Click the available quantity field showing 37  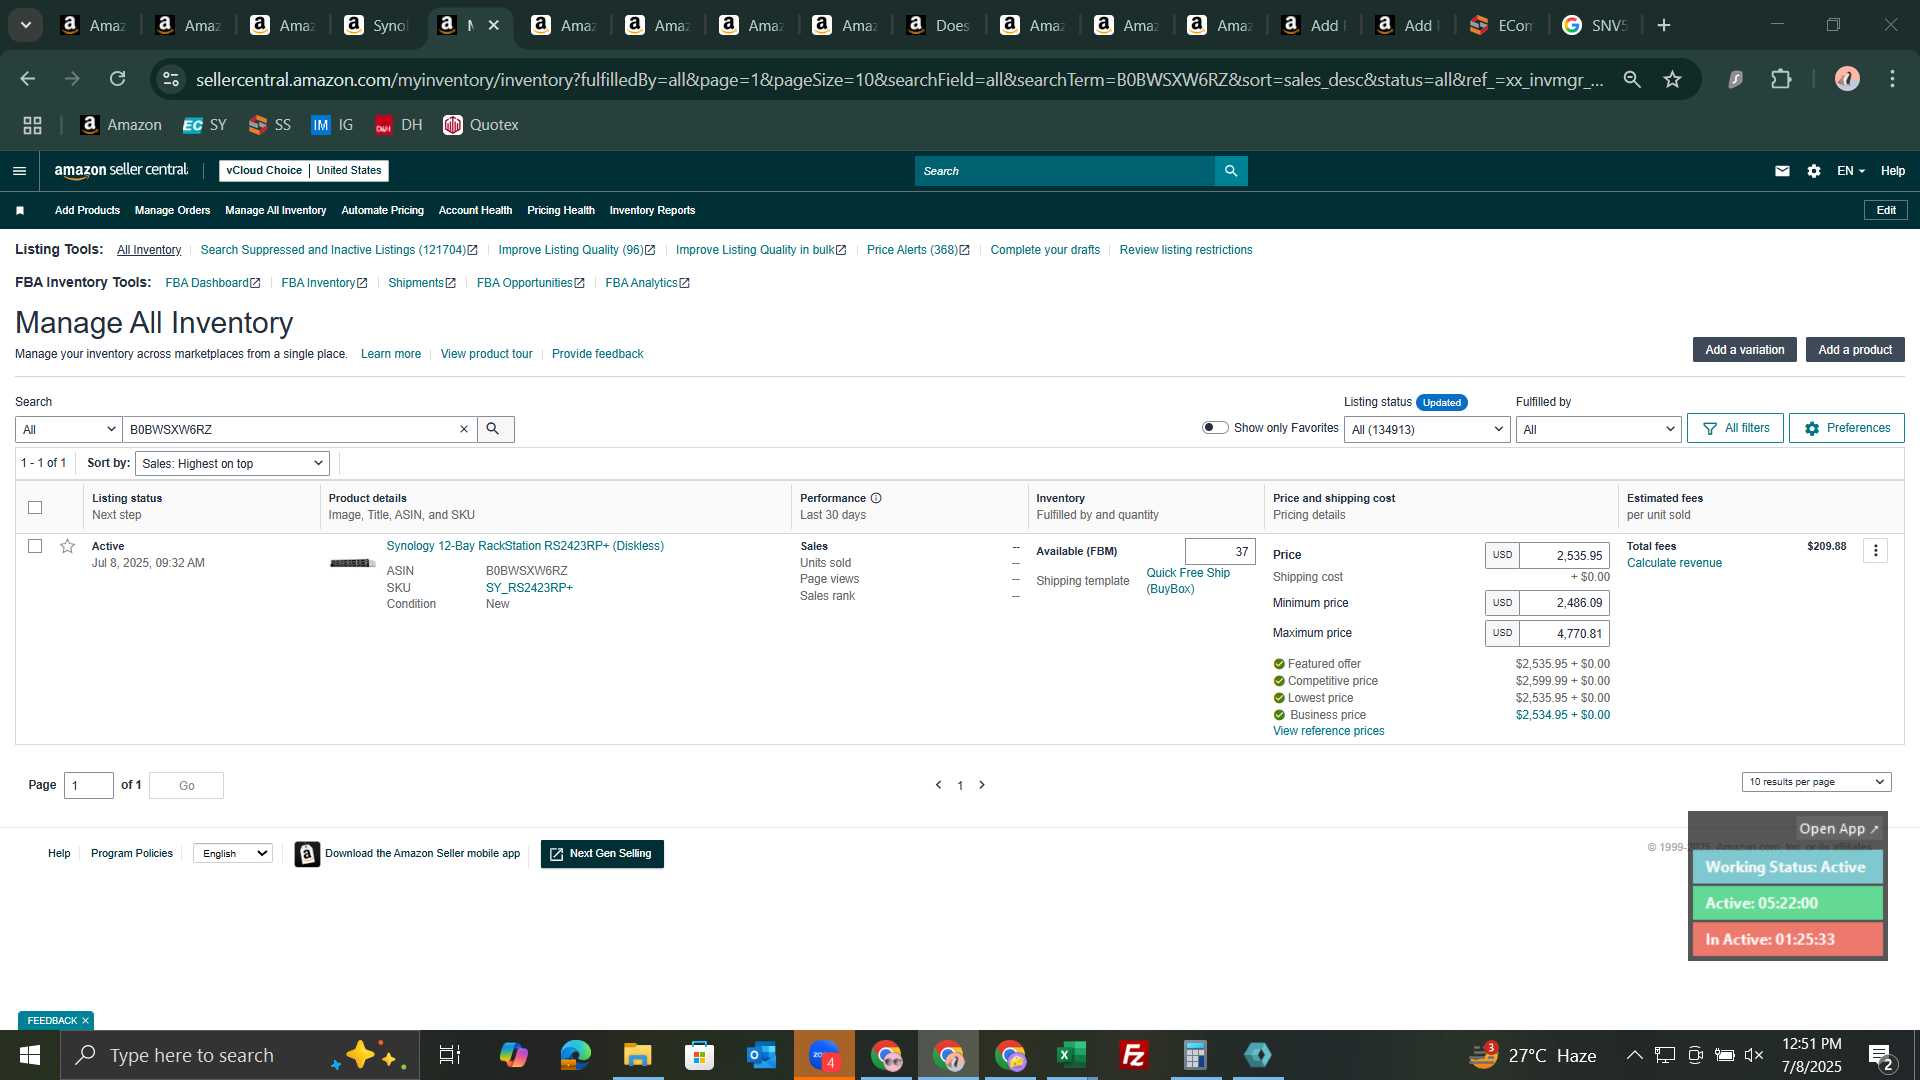tap(1220, 552)
